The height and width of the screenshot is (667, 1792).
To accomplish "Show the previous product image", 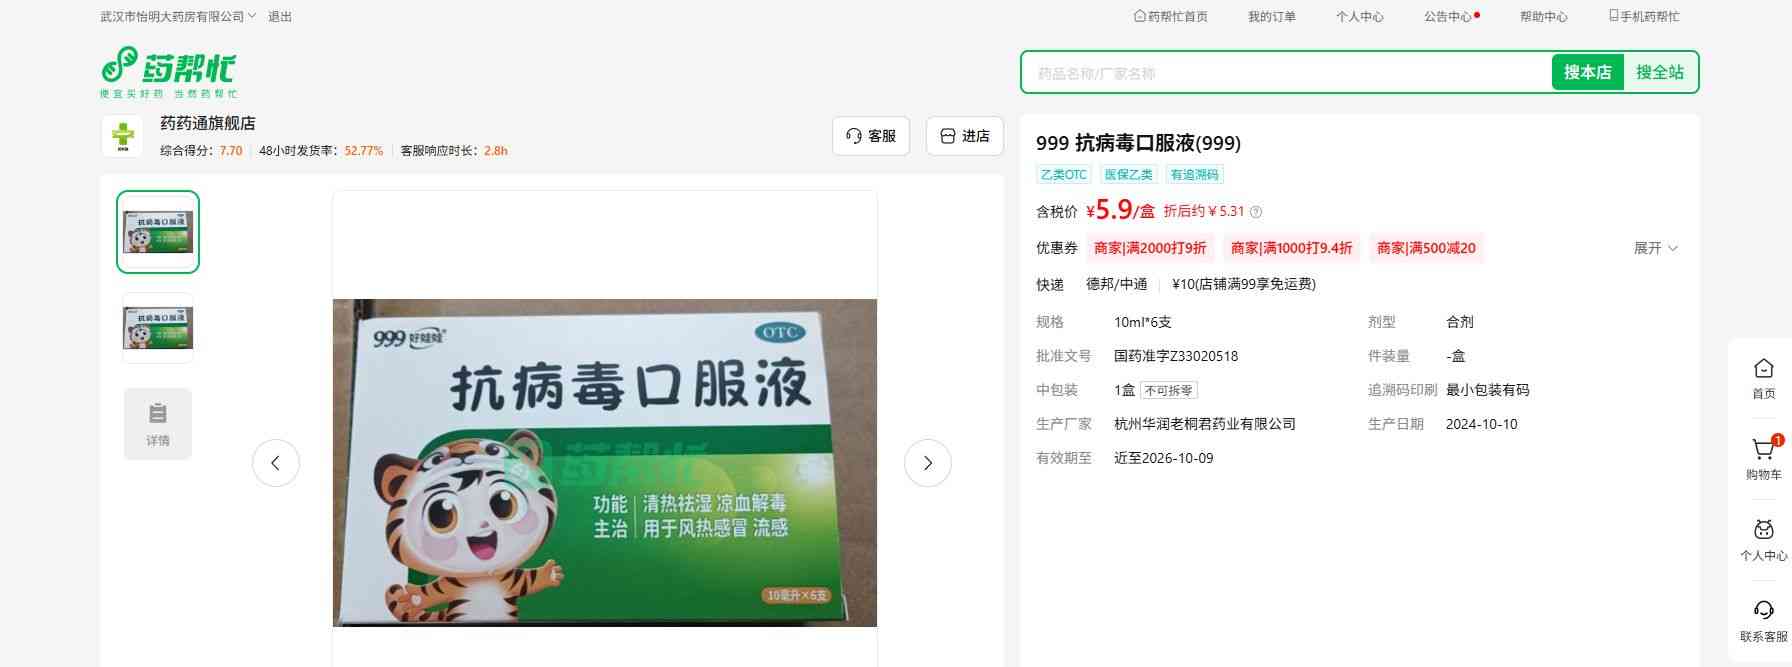I will pos(276,463).
